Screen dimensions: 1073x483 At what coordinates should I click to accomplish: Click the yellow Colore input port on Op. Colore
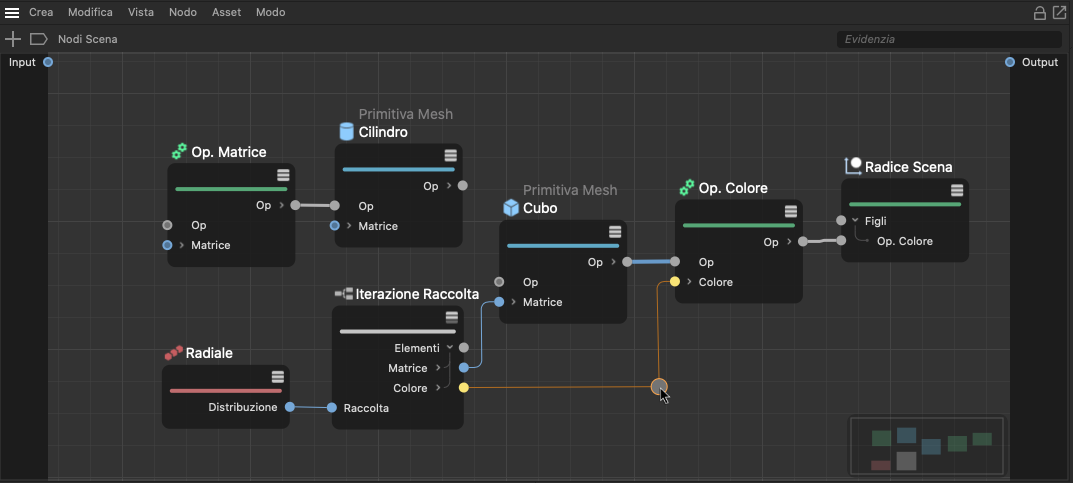(x=675, y=282)
